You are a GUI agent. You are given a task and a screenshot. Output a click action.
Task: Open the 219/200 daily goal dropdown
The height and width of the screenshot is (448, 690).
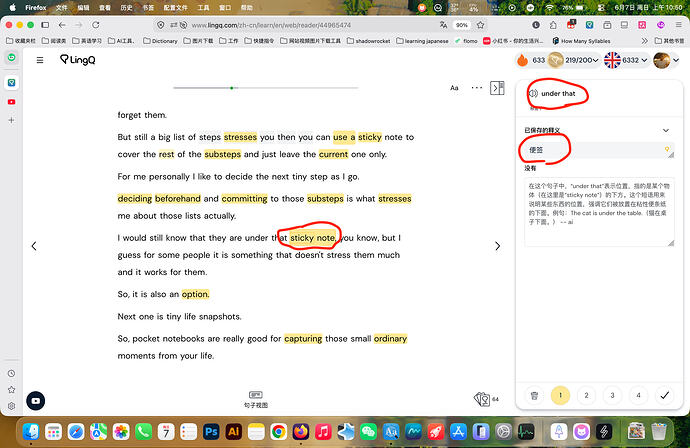pos(573,60)
